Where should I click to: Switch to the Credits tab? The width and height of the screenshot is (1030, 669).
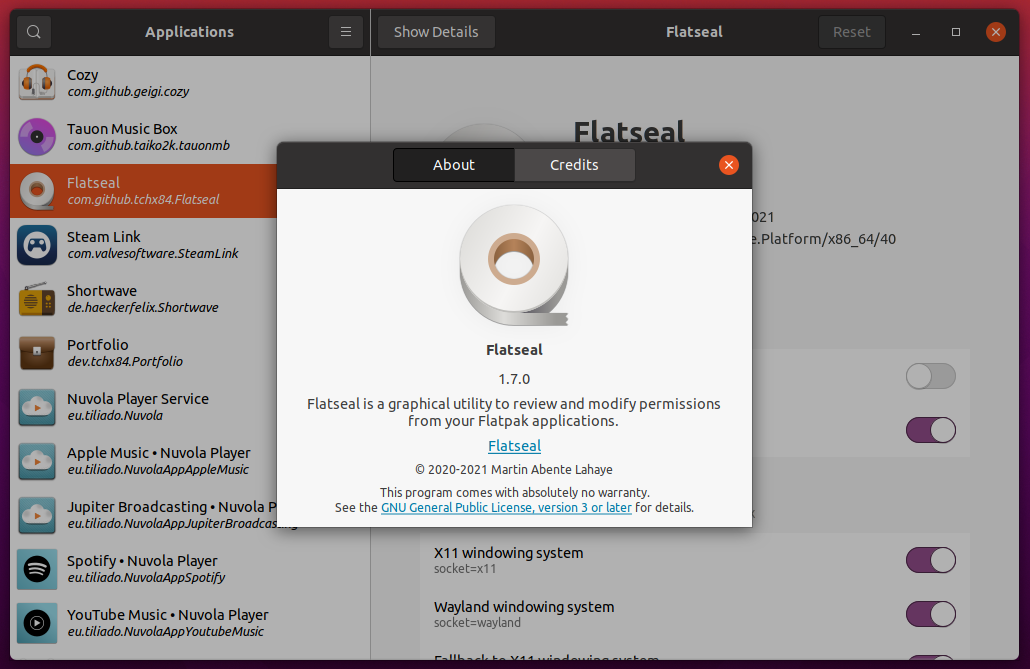(575, 165)
